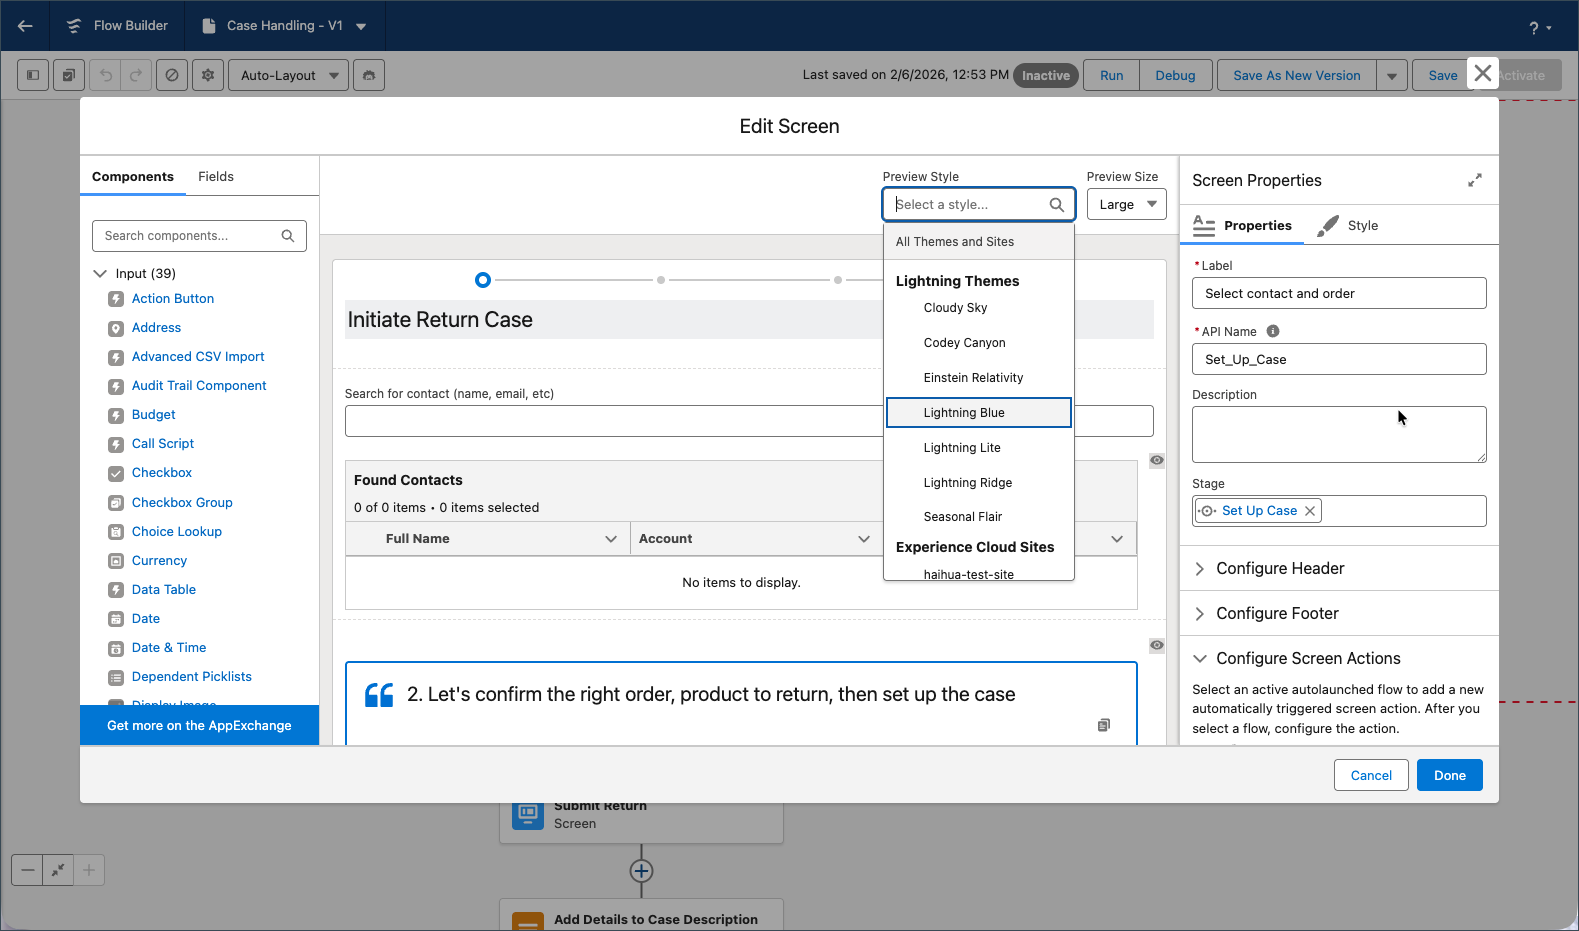The image size is (1579, 931).
Task: Expand the Configure Header section
Action: coord(1280,568)
